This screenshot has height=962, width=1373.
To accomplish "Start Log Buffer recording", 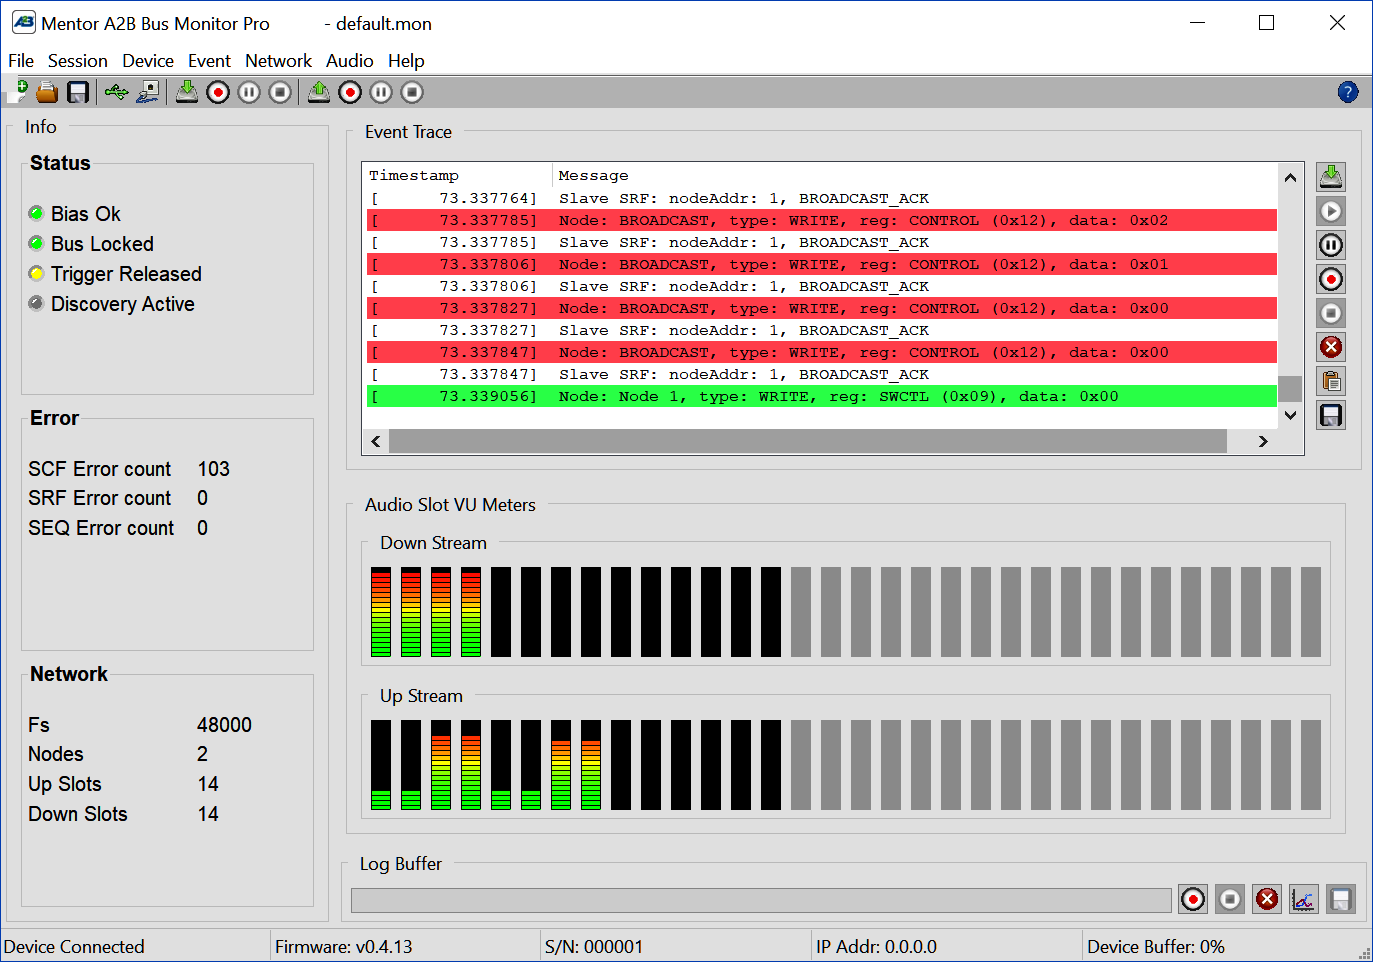I will coord(1193,899).
